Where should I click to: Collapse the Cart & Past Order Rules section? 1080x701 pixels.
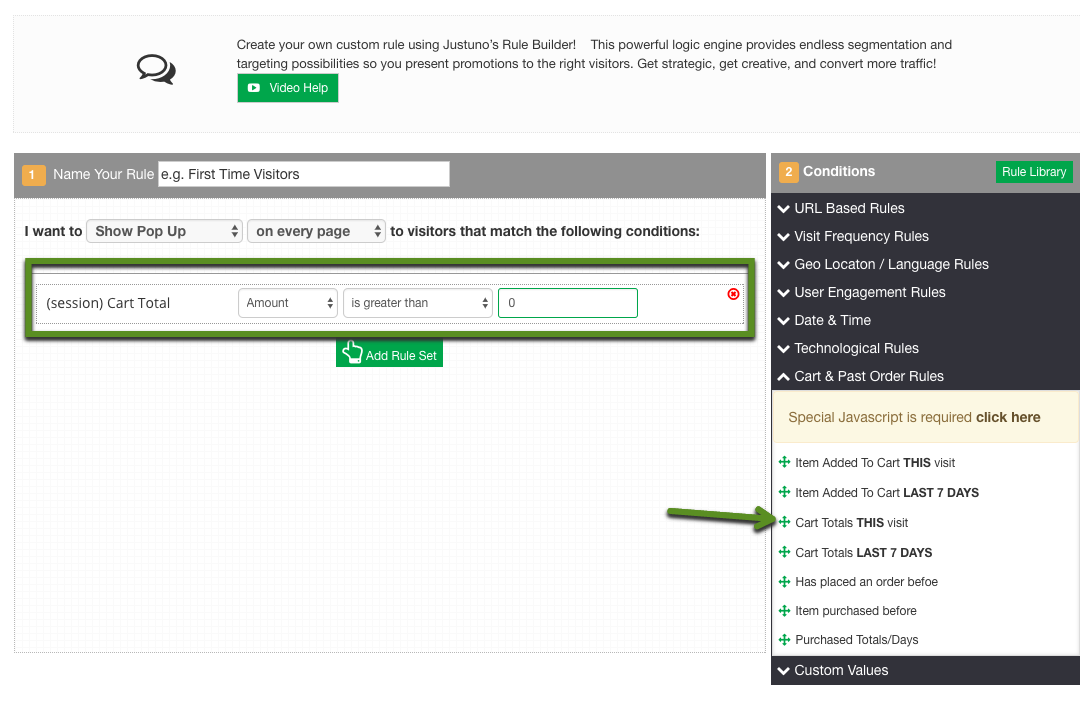pos(868,376)
